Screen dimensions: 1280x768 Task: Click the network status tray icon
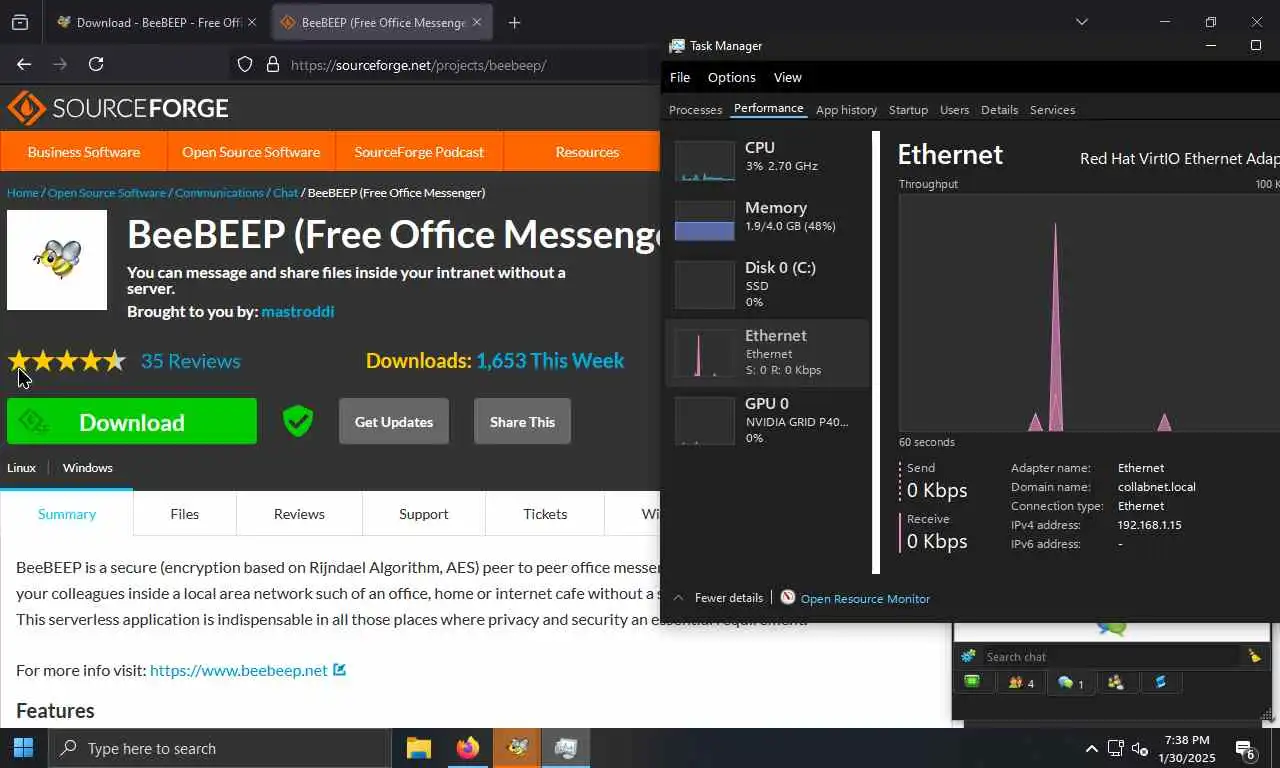click(1116, 749)
